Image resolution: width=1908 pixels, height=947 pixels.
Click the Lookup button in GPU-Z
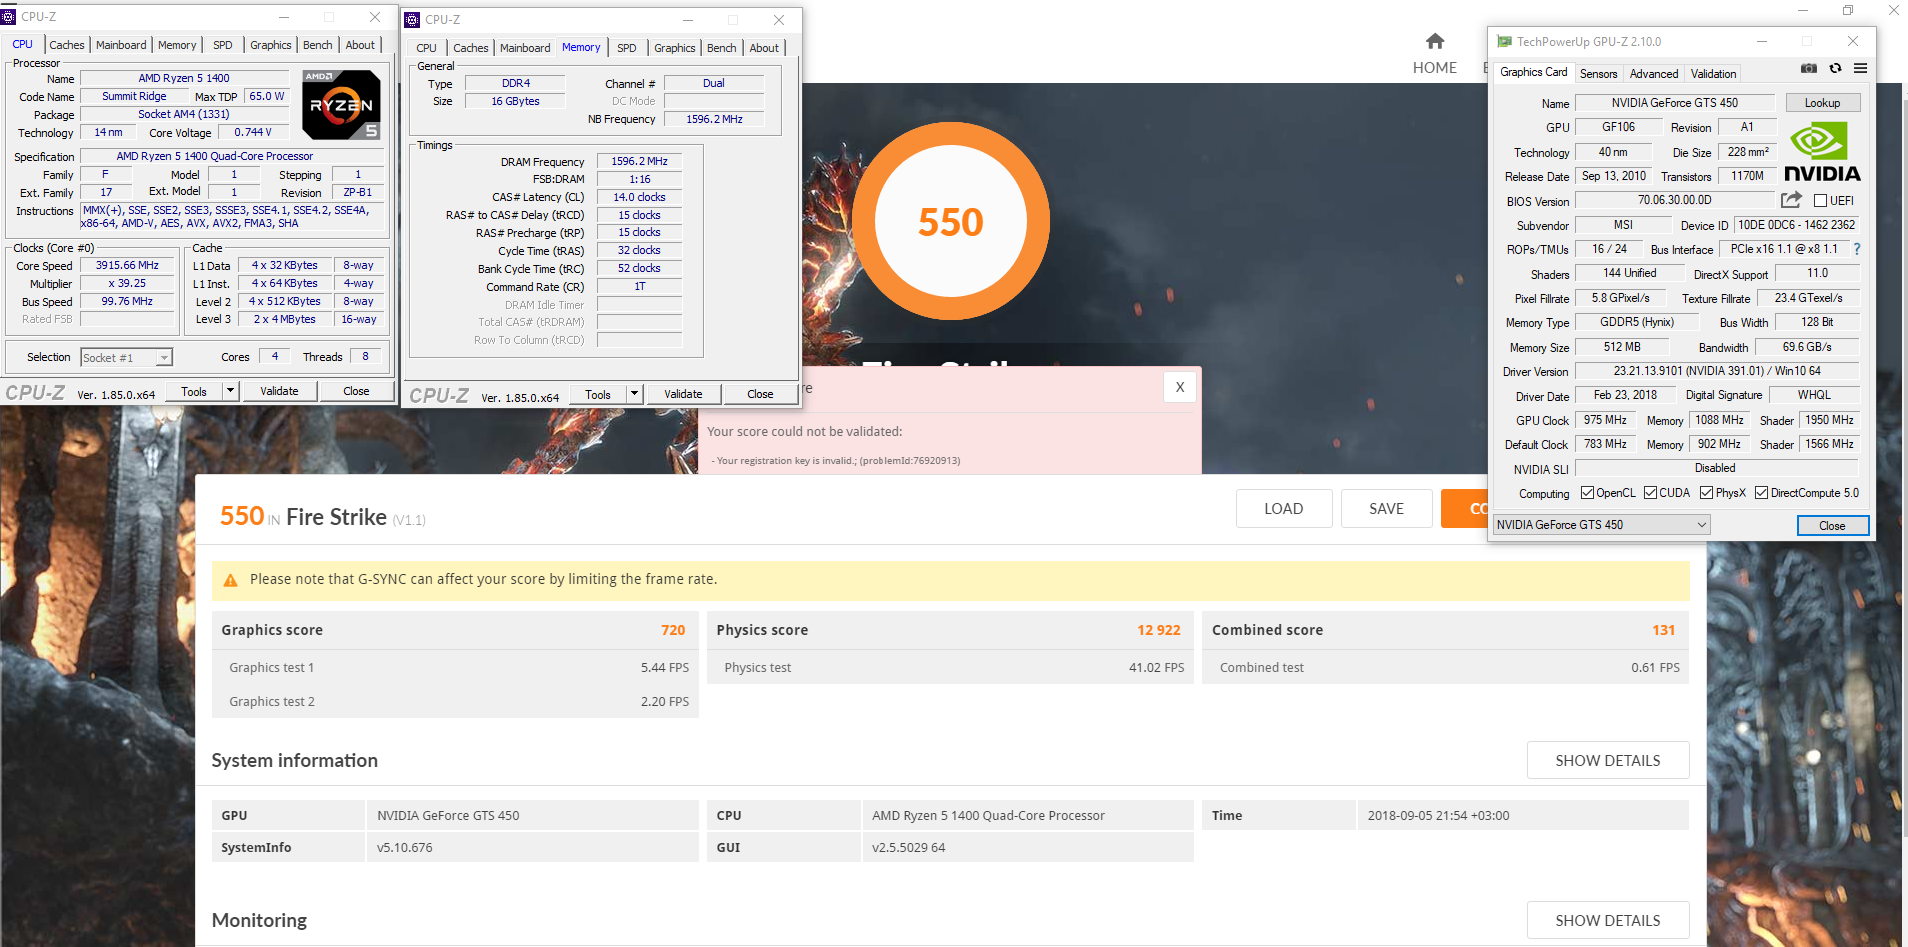[1822, 103]
